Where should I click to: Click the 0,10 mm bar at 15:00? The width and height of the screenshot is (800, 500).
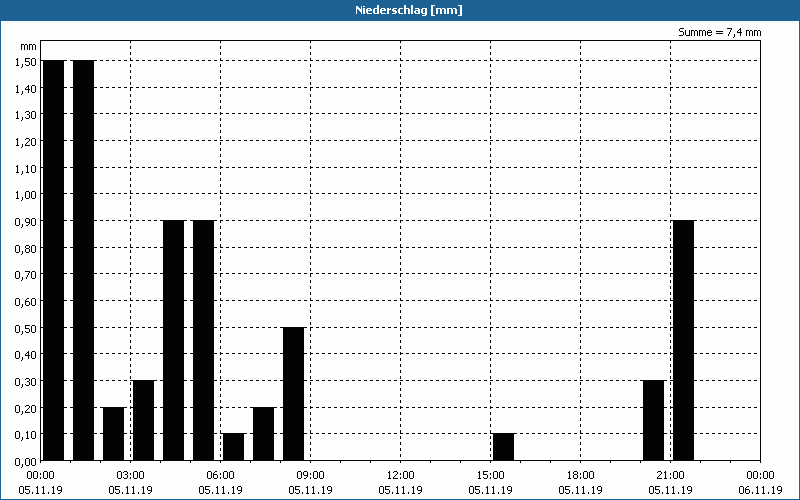504,447
